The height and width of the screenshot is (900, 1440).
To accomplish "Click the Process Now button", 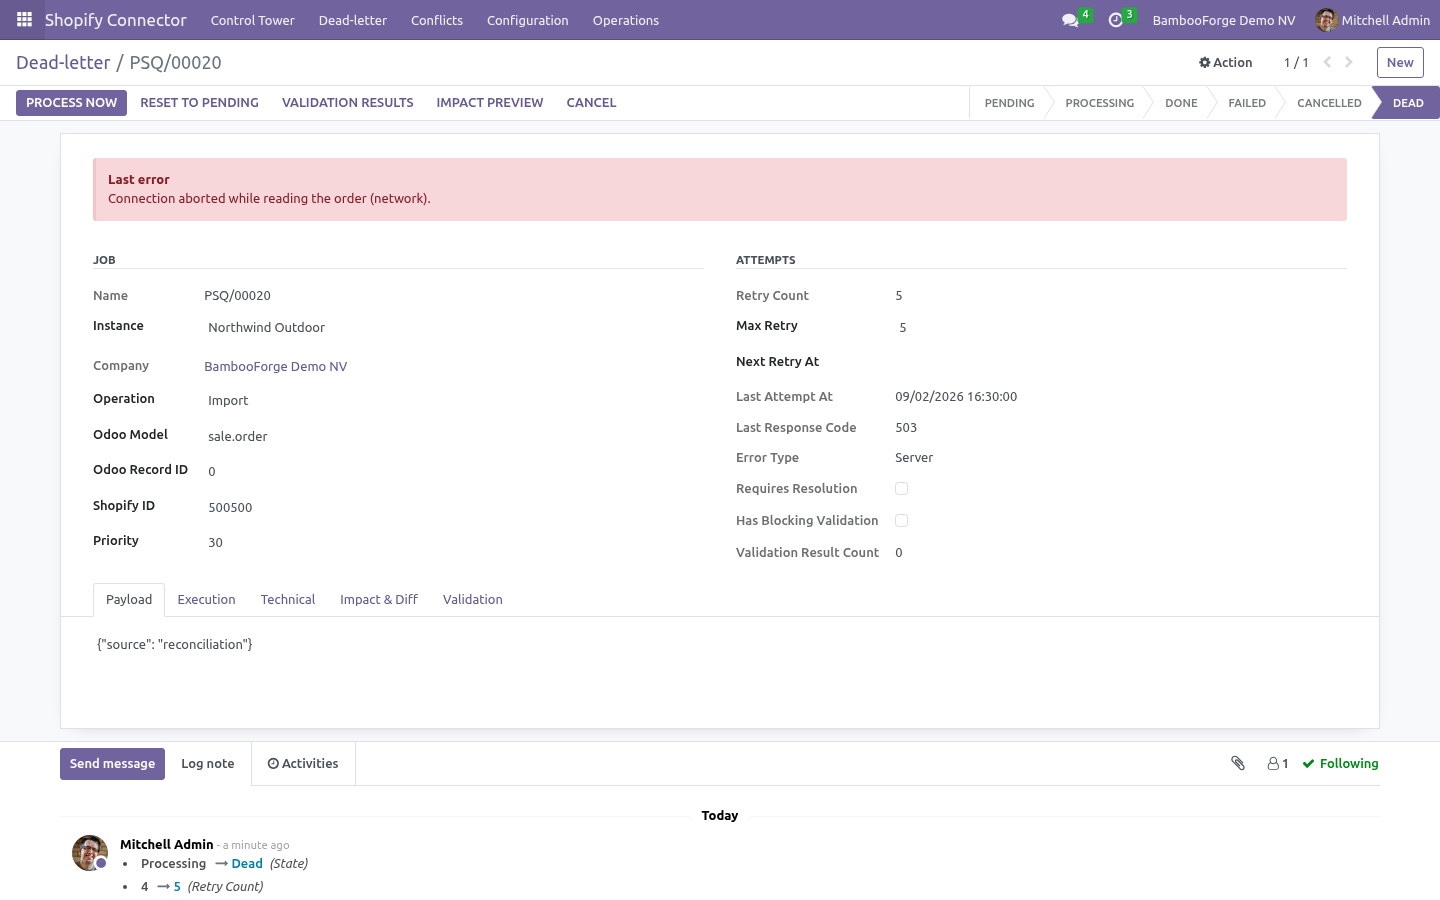I will click(x=72, y=103).
